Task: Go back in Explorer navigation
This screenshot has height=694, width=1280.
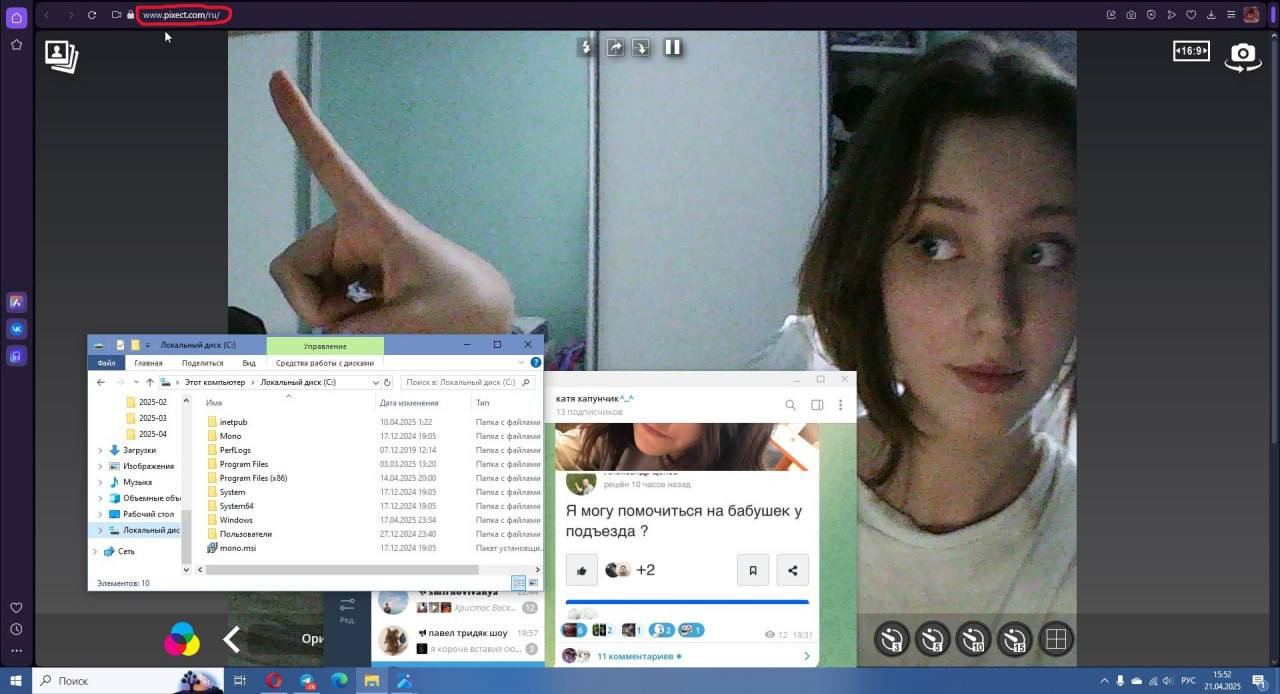Action: (101, 382)
